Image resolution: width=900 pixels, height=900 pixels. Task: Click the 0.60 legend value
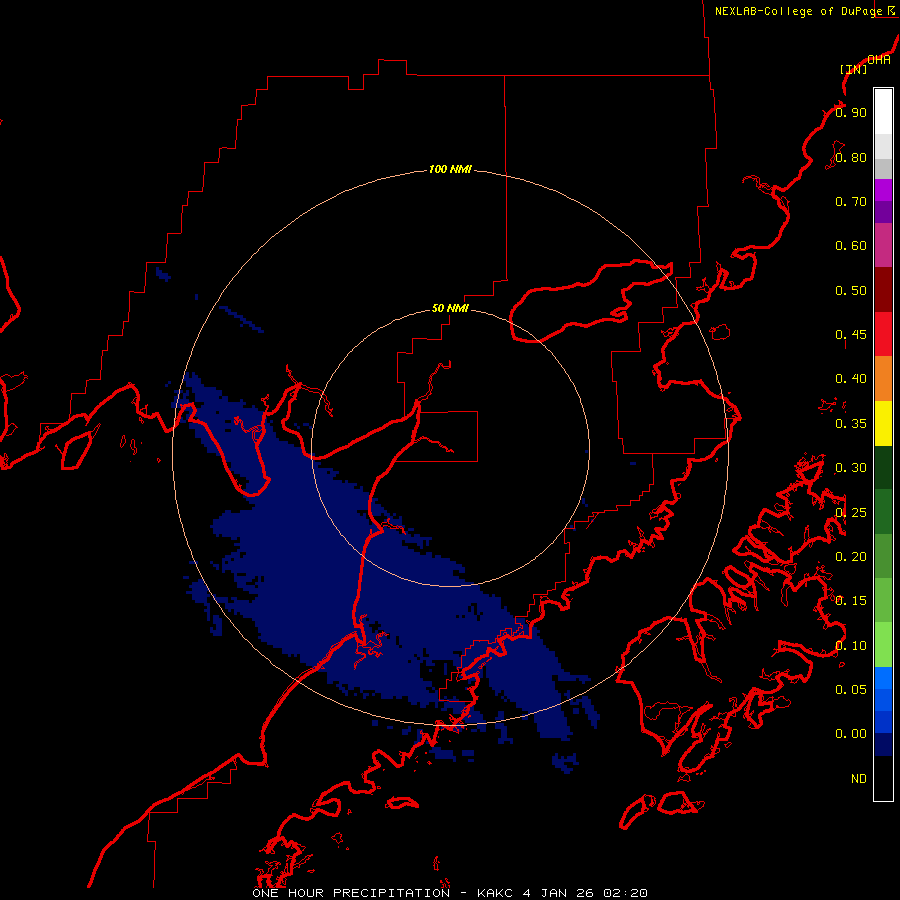(x=851, y=246)
